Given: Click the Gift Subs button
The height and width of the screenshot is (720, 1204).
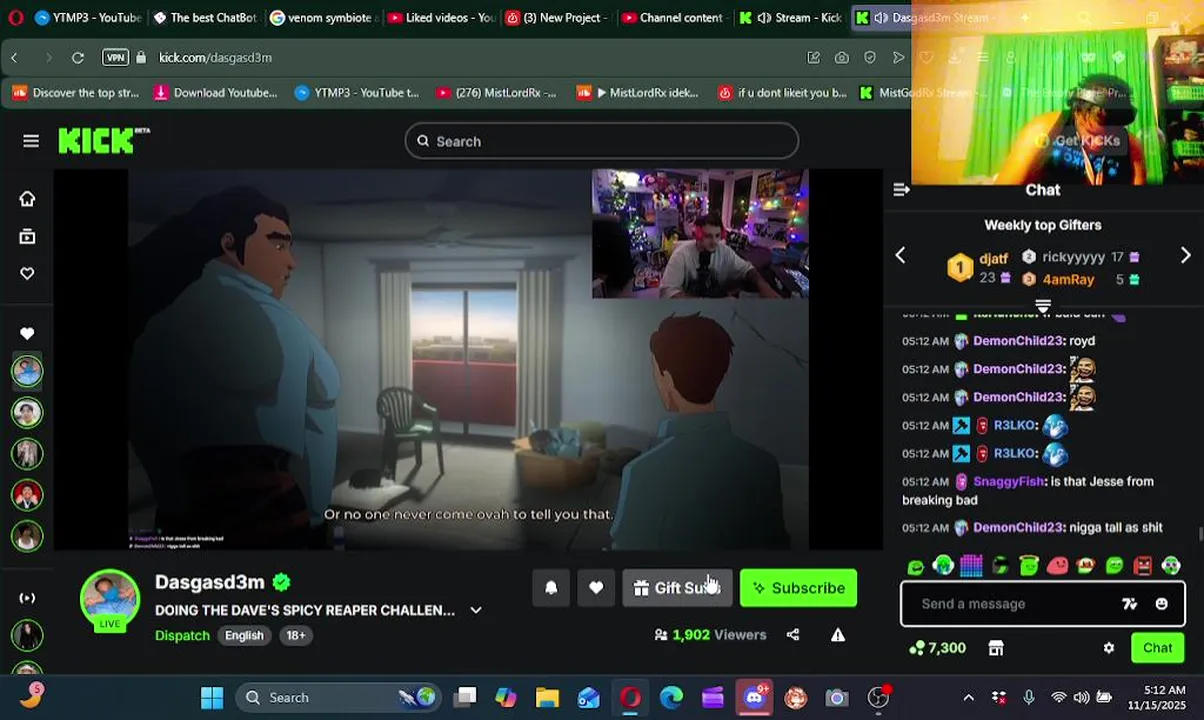Looking at the screenshot, I should [x=678, y=588].
